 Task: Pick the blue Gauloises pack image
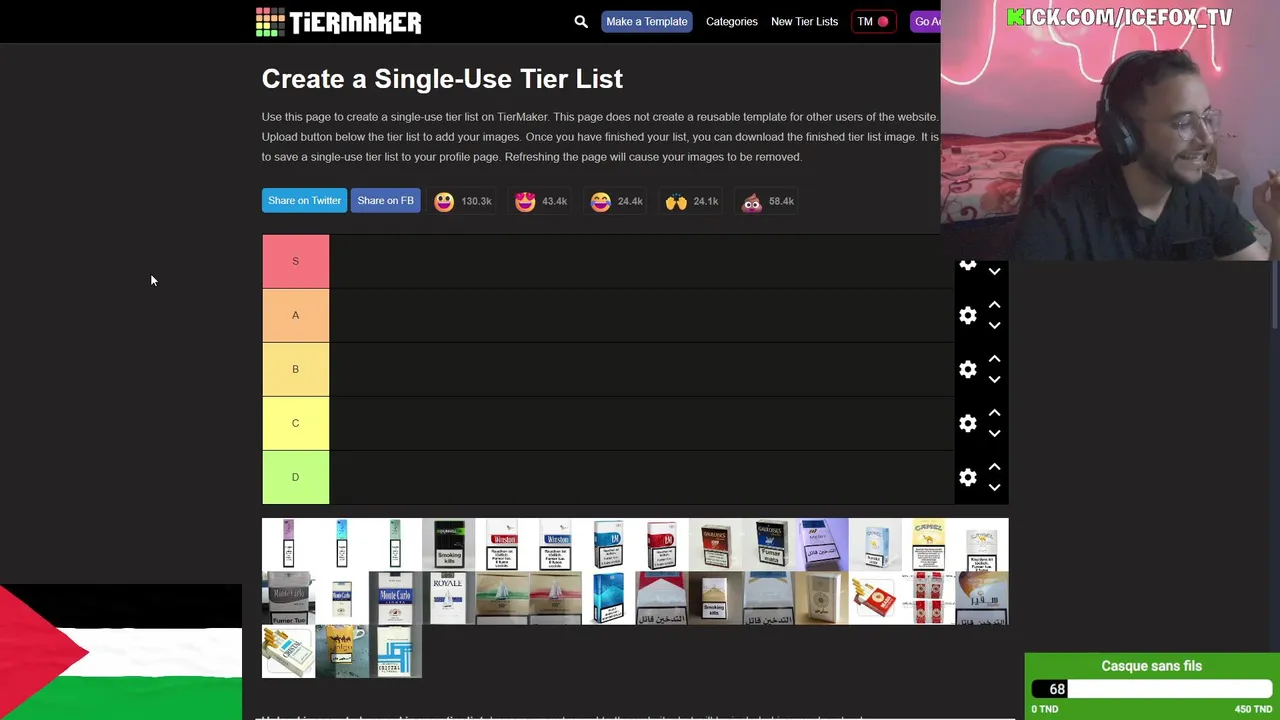768,544
